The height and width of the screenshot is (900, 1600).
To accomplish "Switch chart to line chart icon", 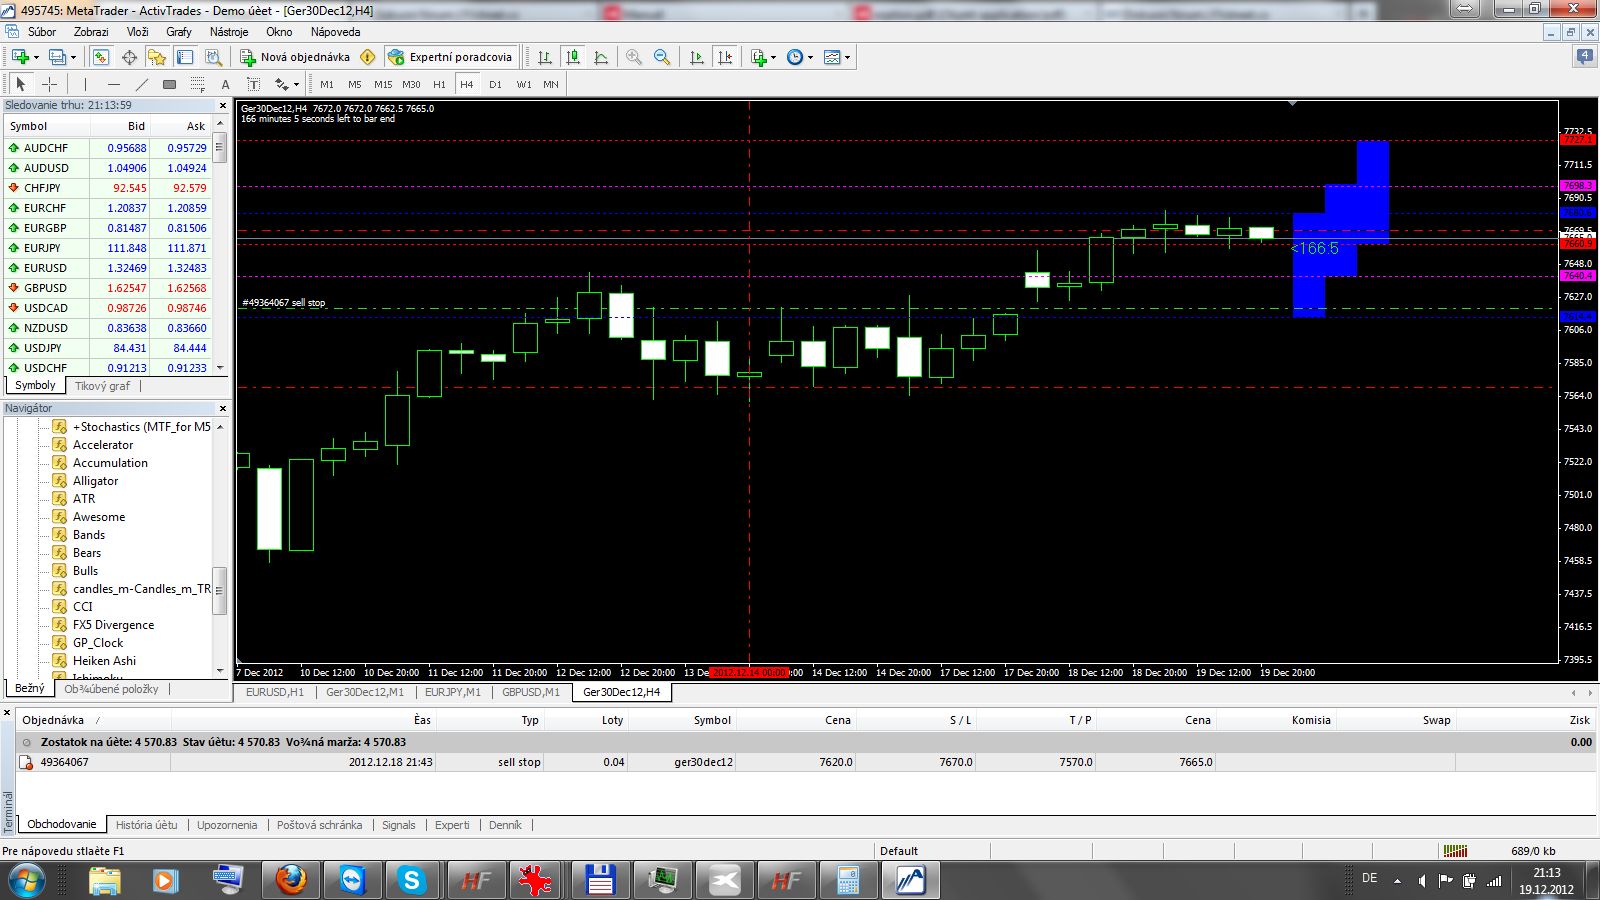I will click(x=601, y=57).
